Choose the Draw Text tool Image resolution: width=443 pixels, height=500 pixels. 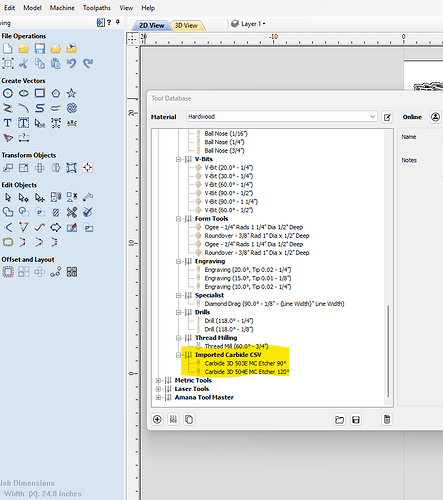7,123
